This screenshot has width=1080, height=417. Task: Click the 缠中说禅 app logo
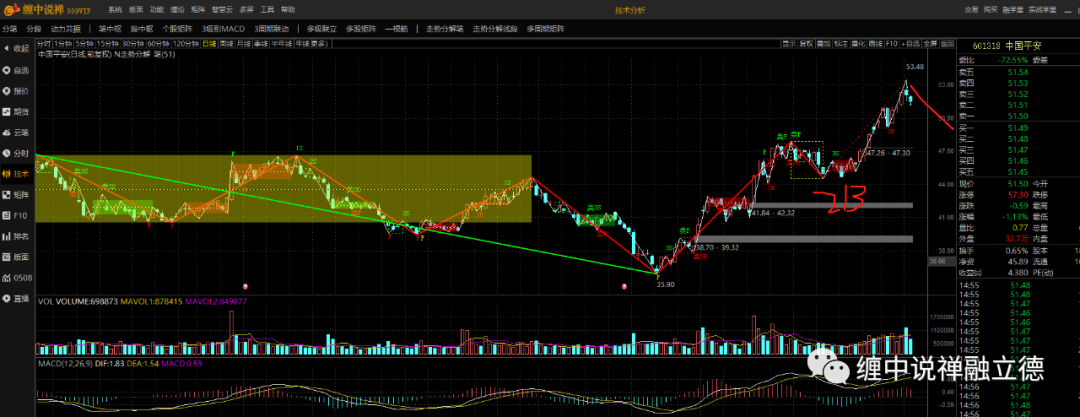point(47,10)
